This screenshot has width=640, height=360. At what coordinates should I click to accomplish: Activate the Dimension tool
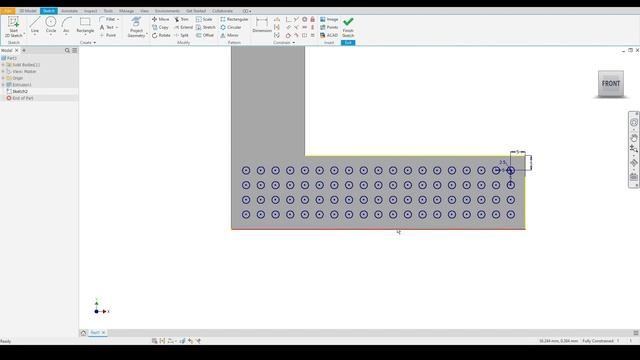click(x=262, y=24)
